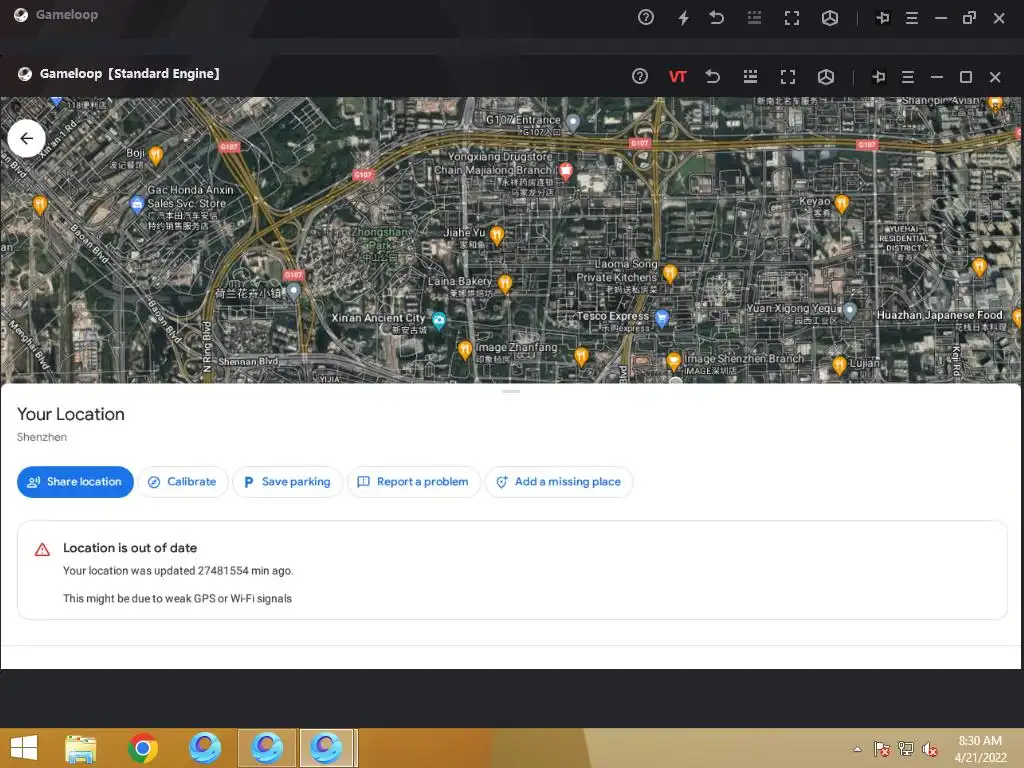Go back using the map back arrow

coord(26,138)
